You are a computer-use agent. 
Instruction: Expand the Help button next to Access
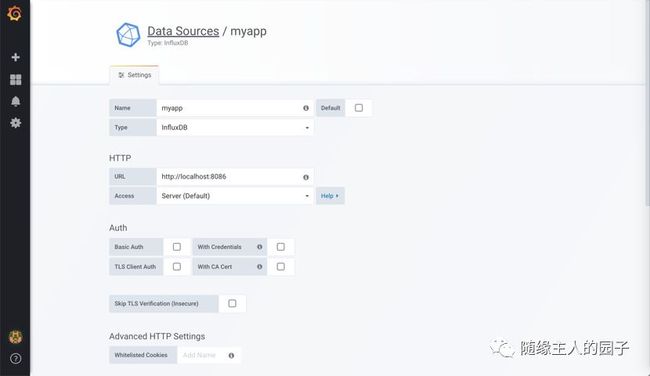(330, 196)
